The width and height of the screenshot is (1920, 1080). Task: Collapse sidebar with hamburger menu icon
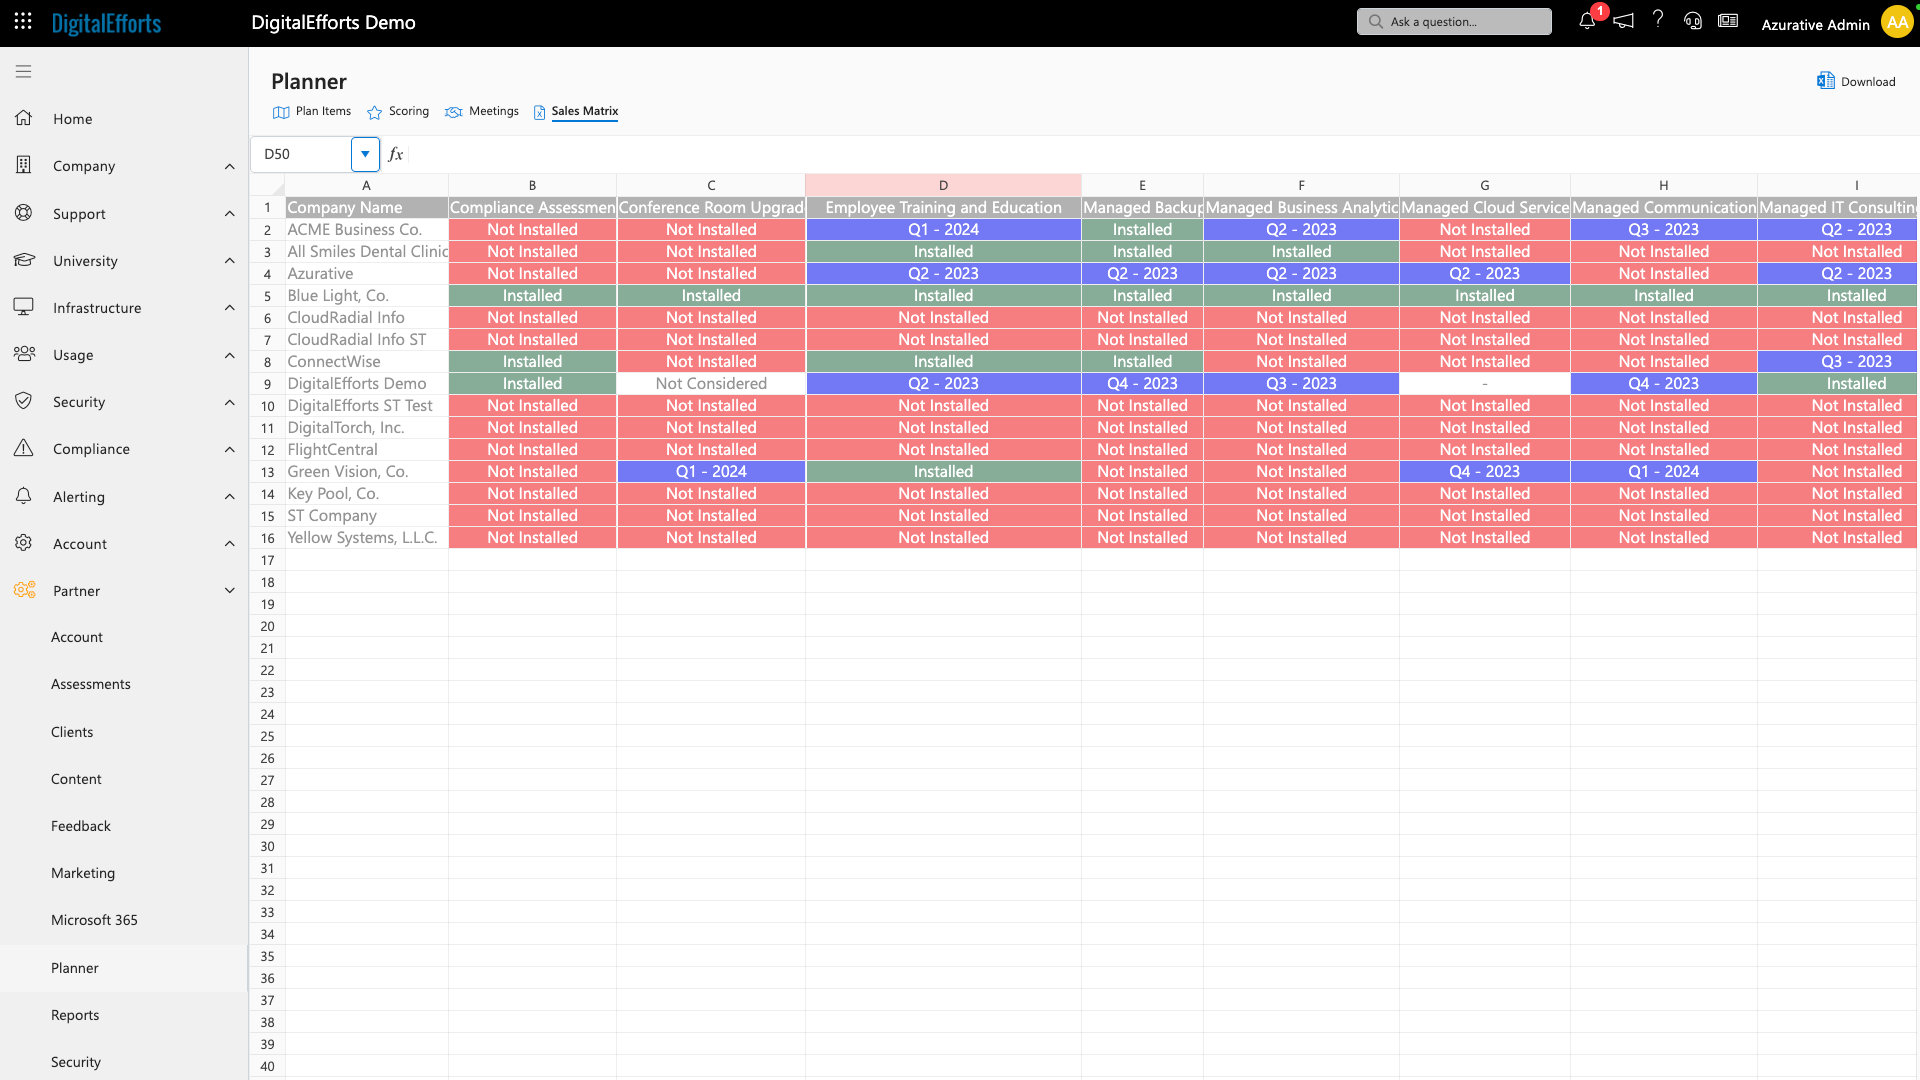pyautogui.click(x=23, y=71)
